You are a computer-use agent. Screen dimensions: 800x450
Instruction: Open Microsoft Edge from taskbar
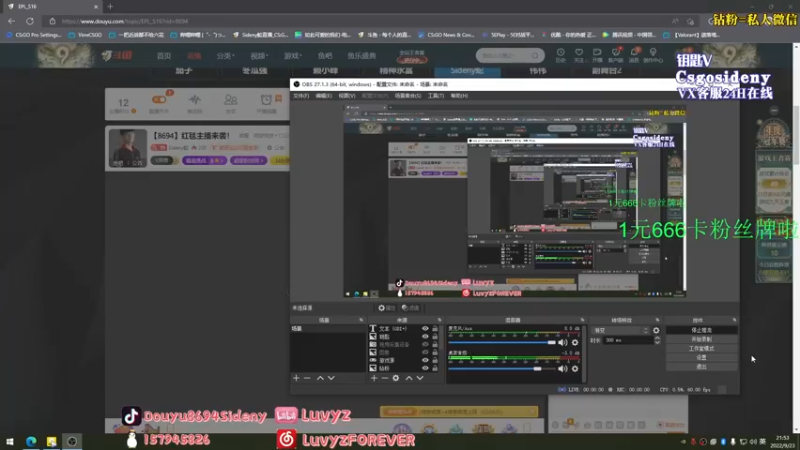[x=31, y=441]
